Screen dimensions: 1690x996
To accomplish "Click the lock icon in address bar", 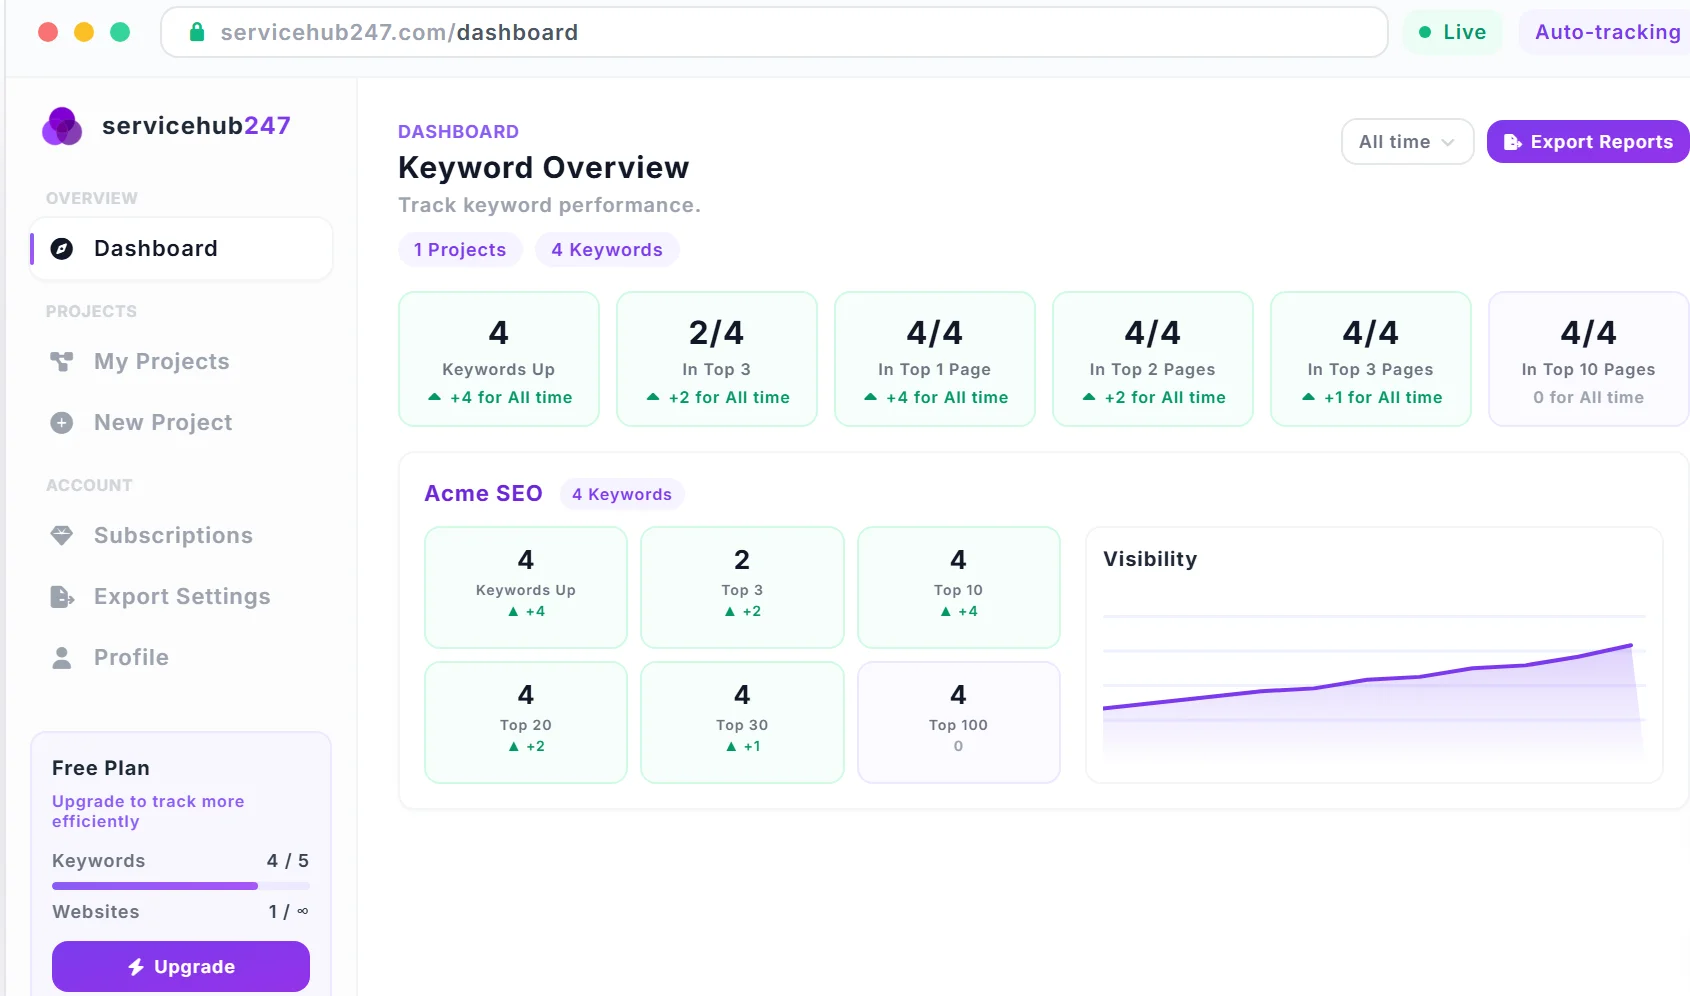I will (197, 32).
